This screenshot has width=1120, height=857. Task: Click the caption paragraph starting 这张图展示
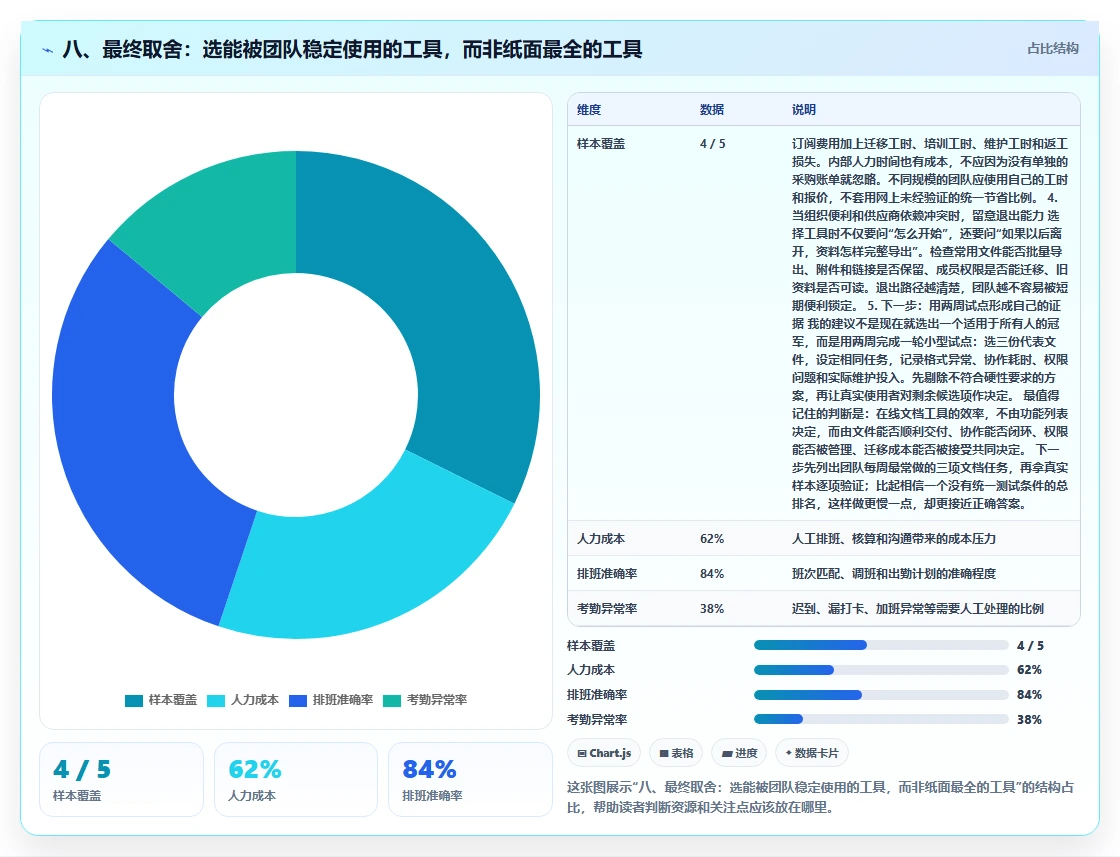[x=821, y=797]
